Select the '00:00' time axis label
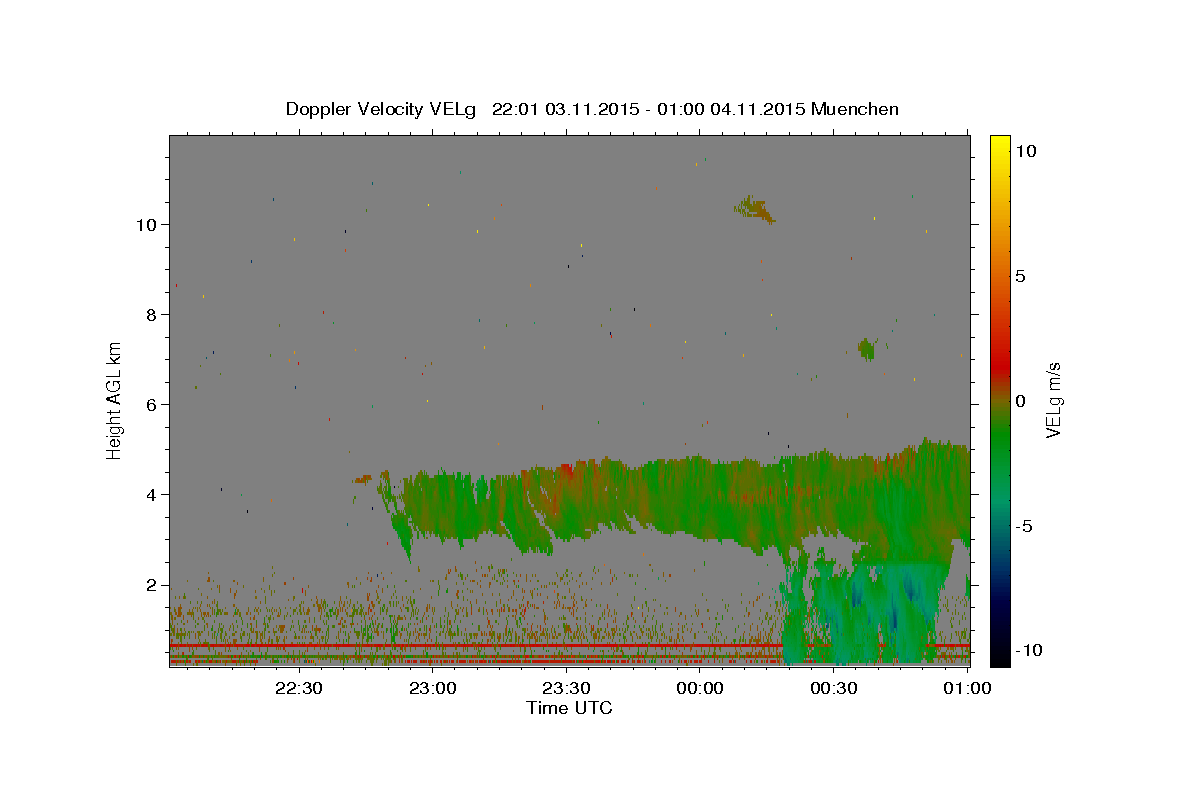This screenshot has height=800, width=1200. click(700, 688)
